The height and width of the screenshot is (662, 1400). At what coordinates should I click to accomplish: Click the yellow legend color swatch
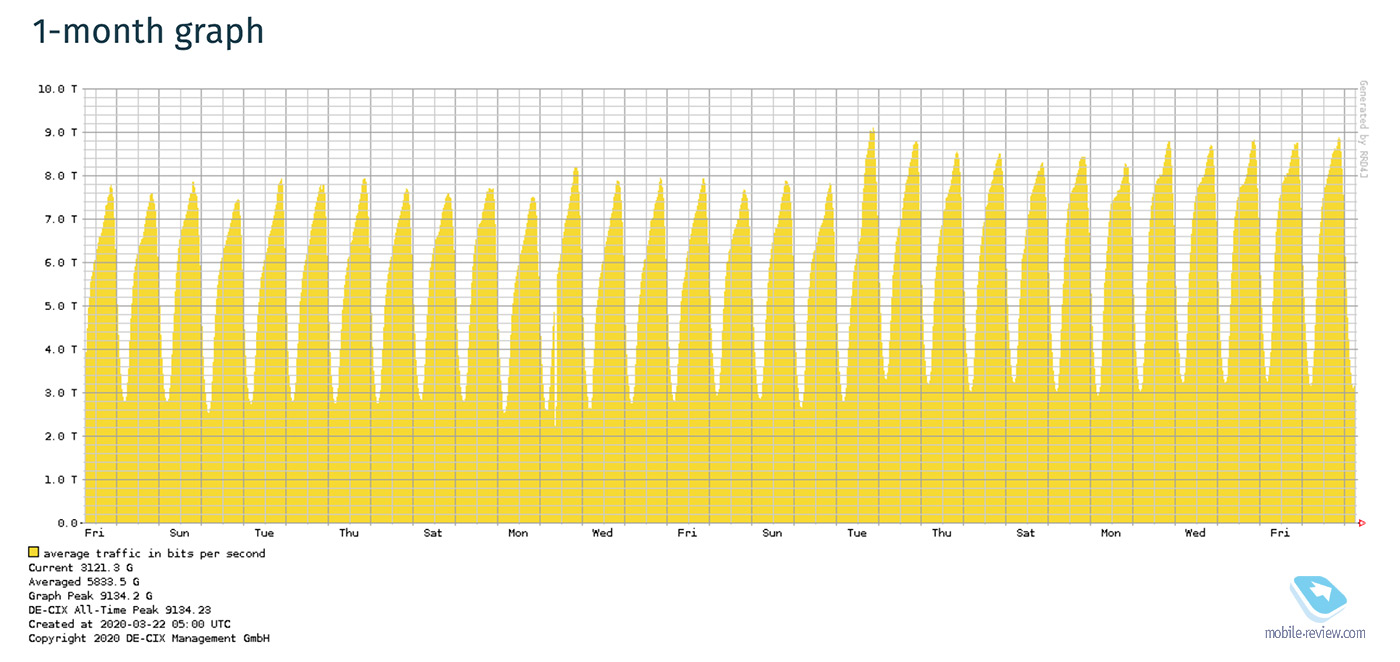pyautogui.click(x=34, y=553)
